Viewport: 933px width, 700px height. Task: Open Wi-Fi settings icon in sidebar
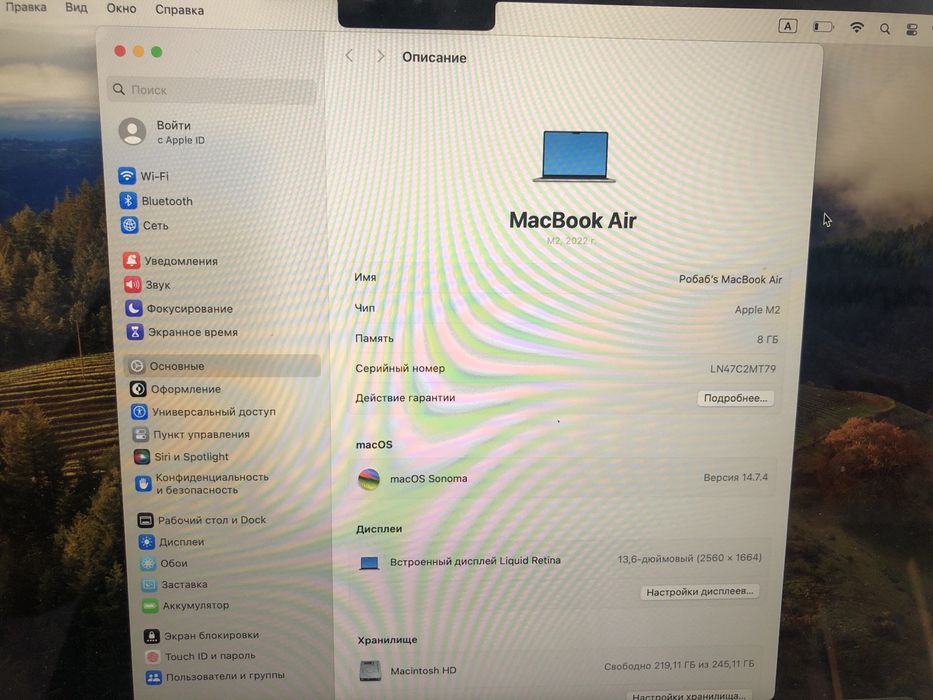pos(127,176)
